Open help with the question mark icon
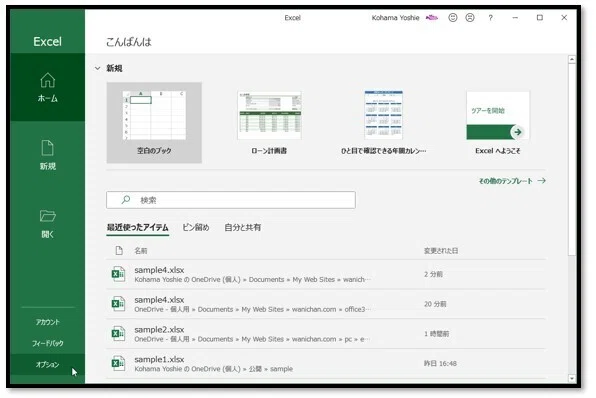596x398 pixels. pyautogui.click(x=490, y=17)
